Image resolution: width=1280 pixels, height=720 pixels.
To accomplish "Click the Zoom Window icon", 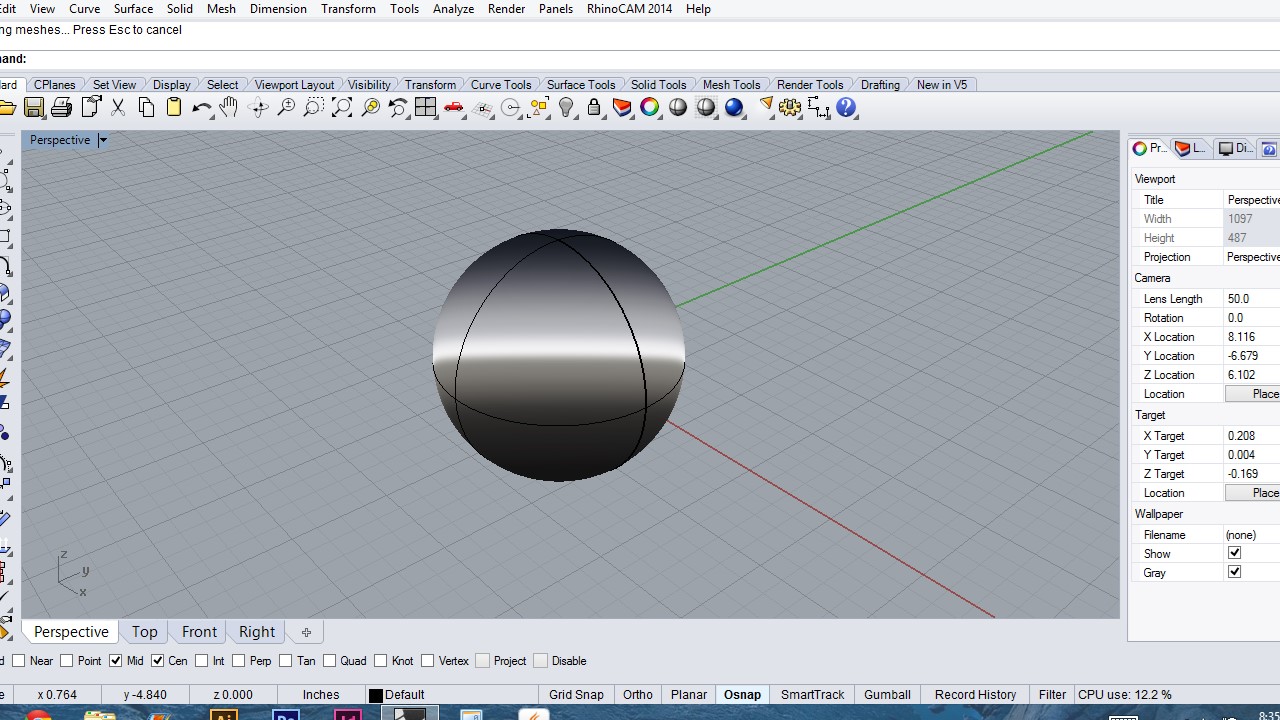I will tap(314, 108).
